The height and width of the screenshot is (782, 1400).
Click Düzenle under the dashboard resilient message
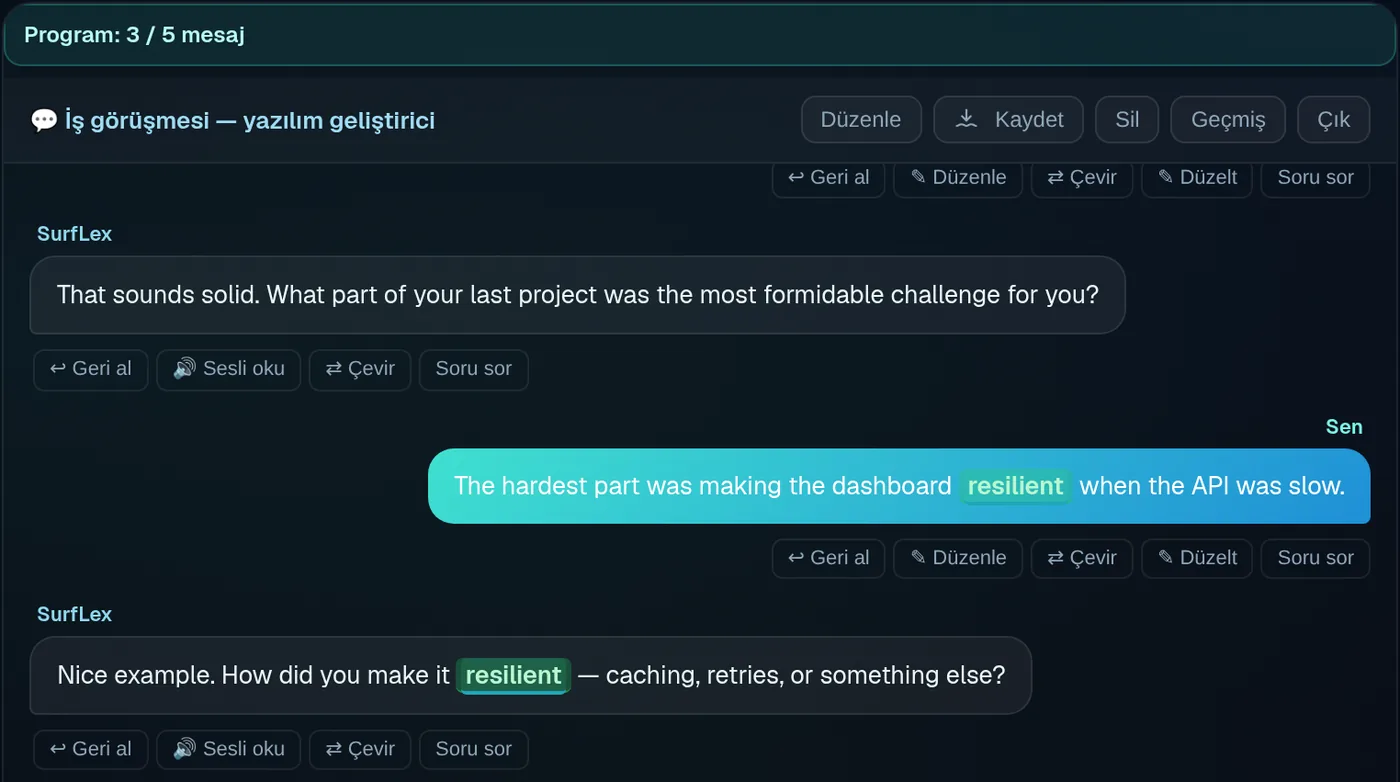click(958, 558)
